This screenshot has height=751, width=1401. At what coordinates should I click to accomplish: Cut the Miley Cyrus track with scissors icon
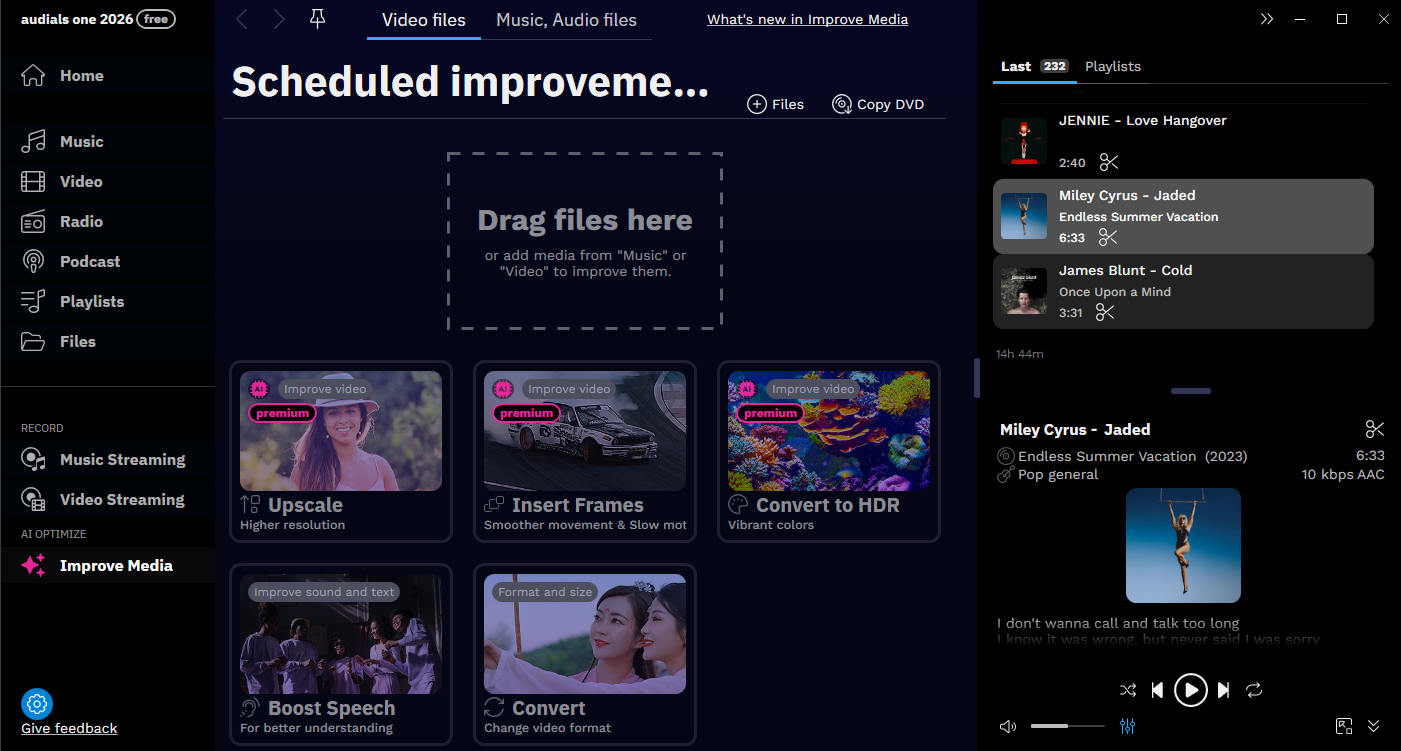[x=1107, y=237]
